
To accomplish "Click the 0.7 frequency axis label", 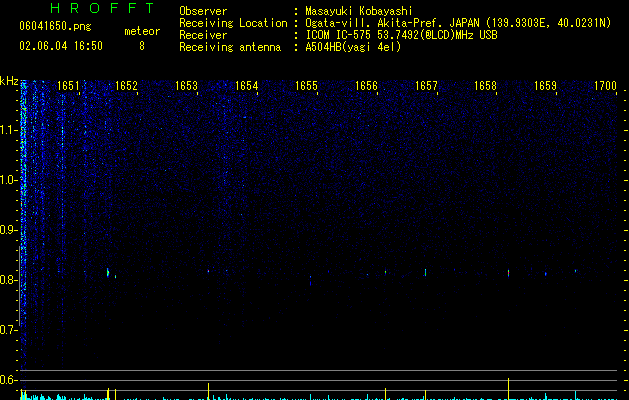I will click(9, 330).
